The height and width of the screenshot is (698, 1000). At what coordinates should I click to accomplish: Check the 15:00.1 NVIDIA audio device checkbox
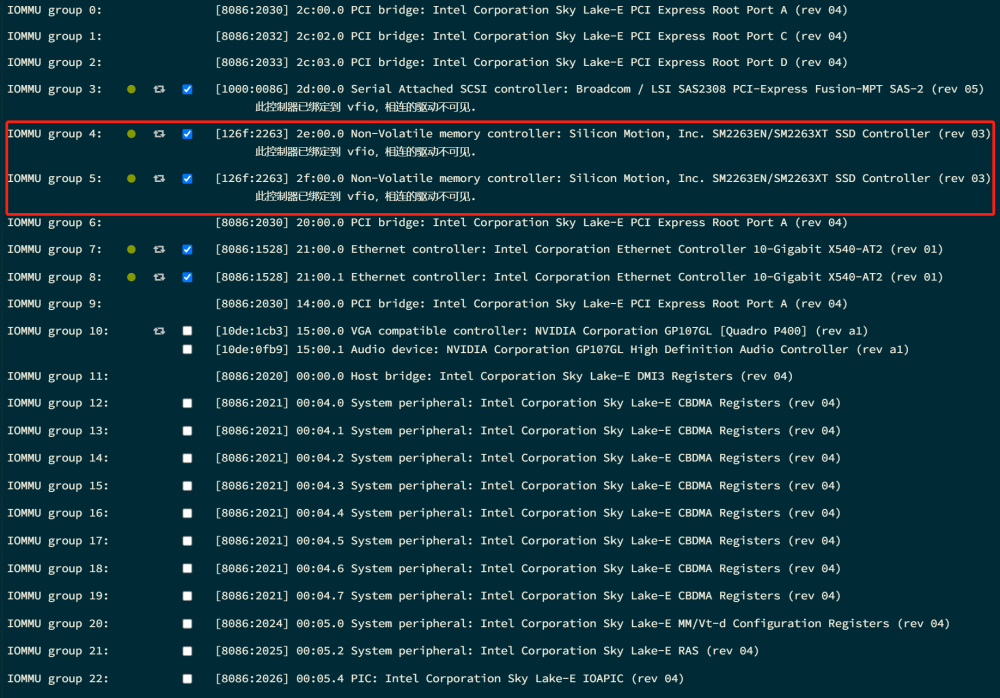coord(188,350)
